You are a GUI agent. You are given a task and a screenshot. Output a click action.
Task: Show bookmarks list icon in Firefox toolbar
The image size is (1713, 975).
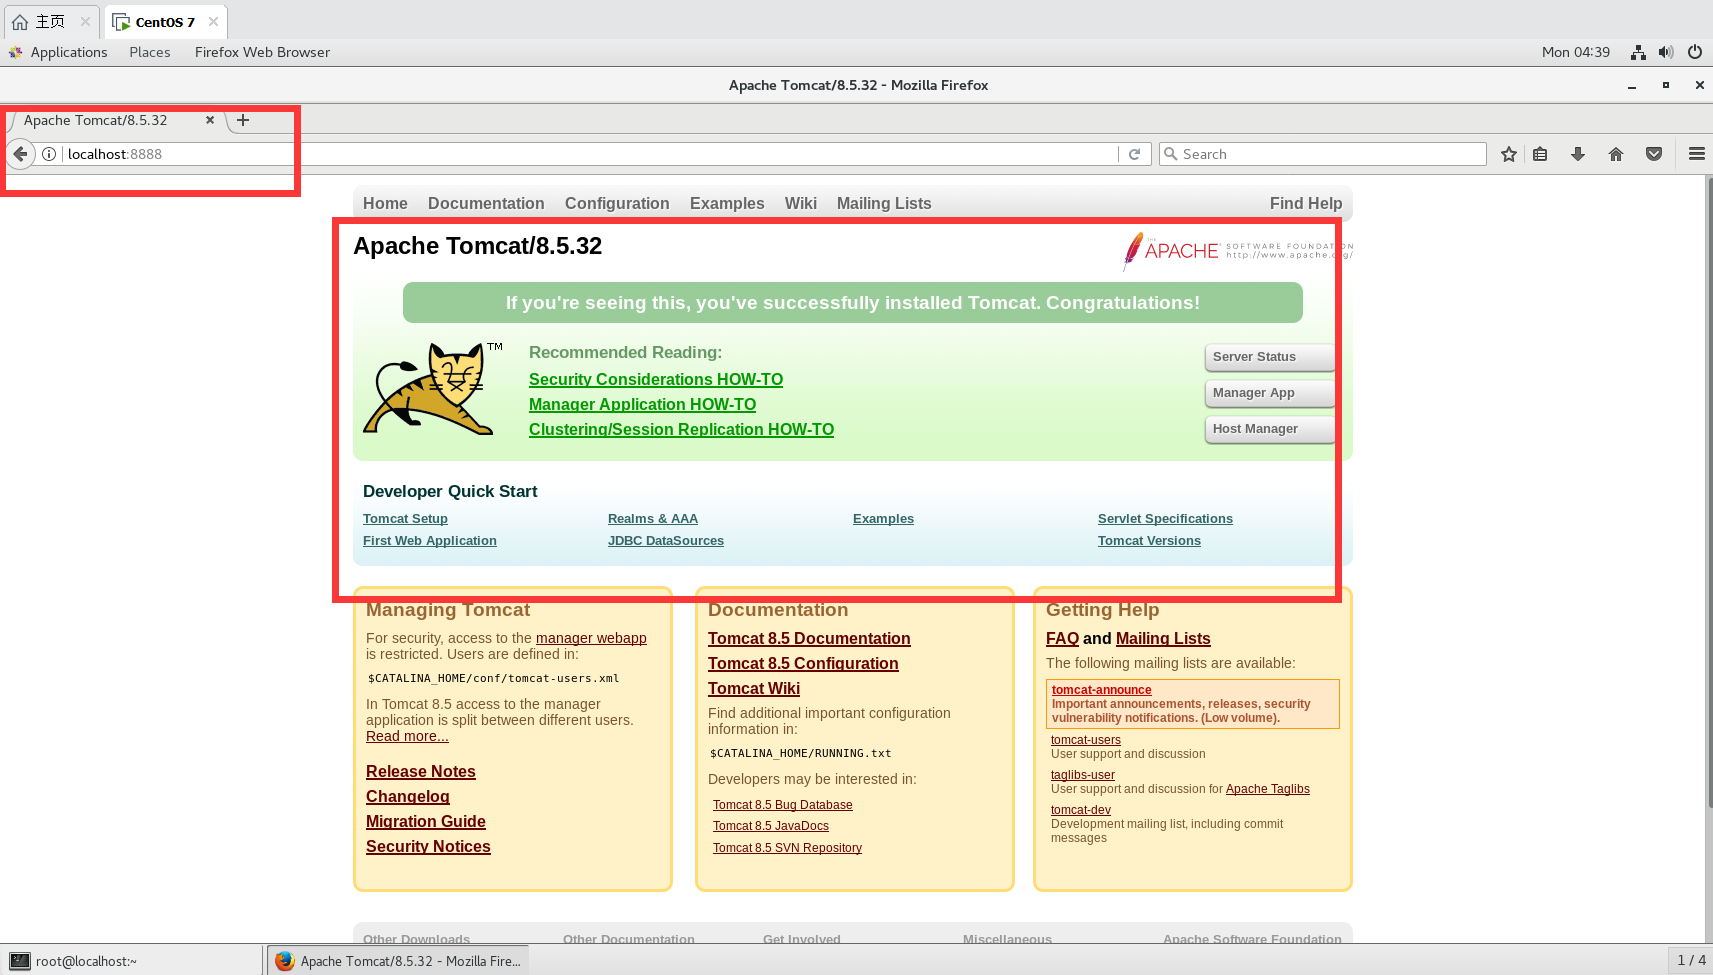pos(1540,154)
